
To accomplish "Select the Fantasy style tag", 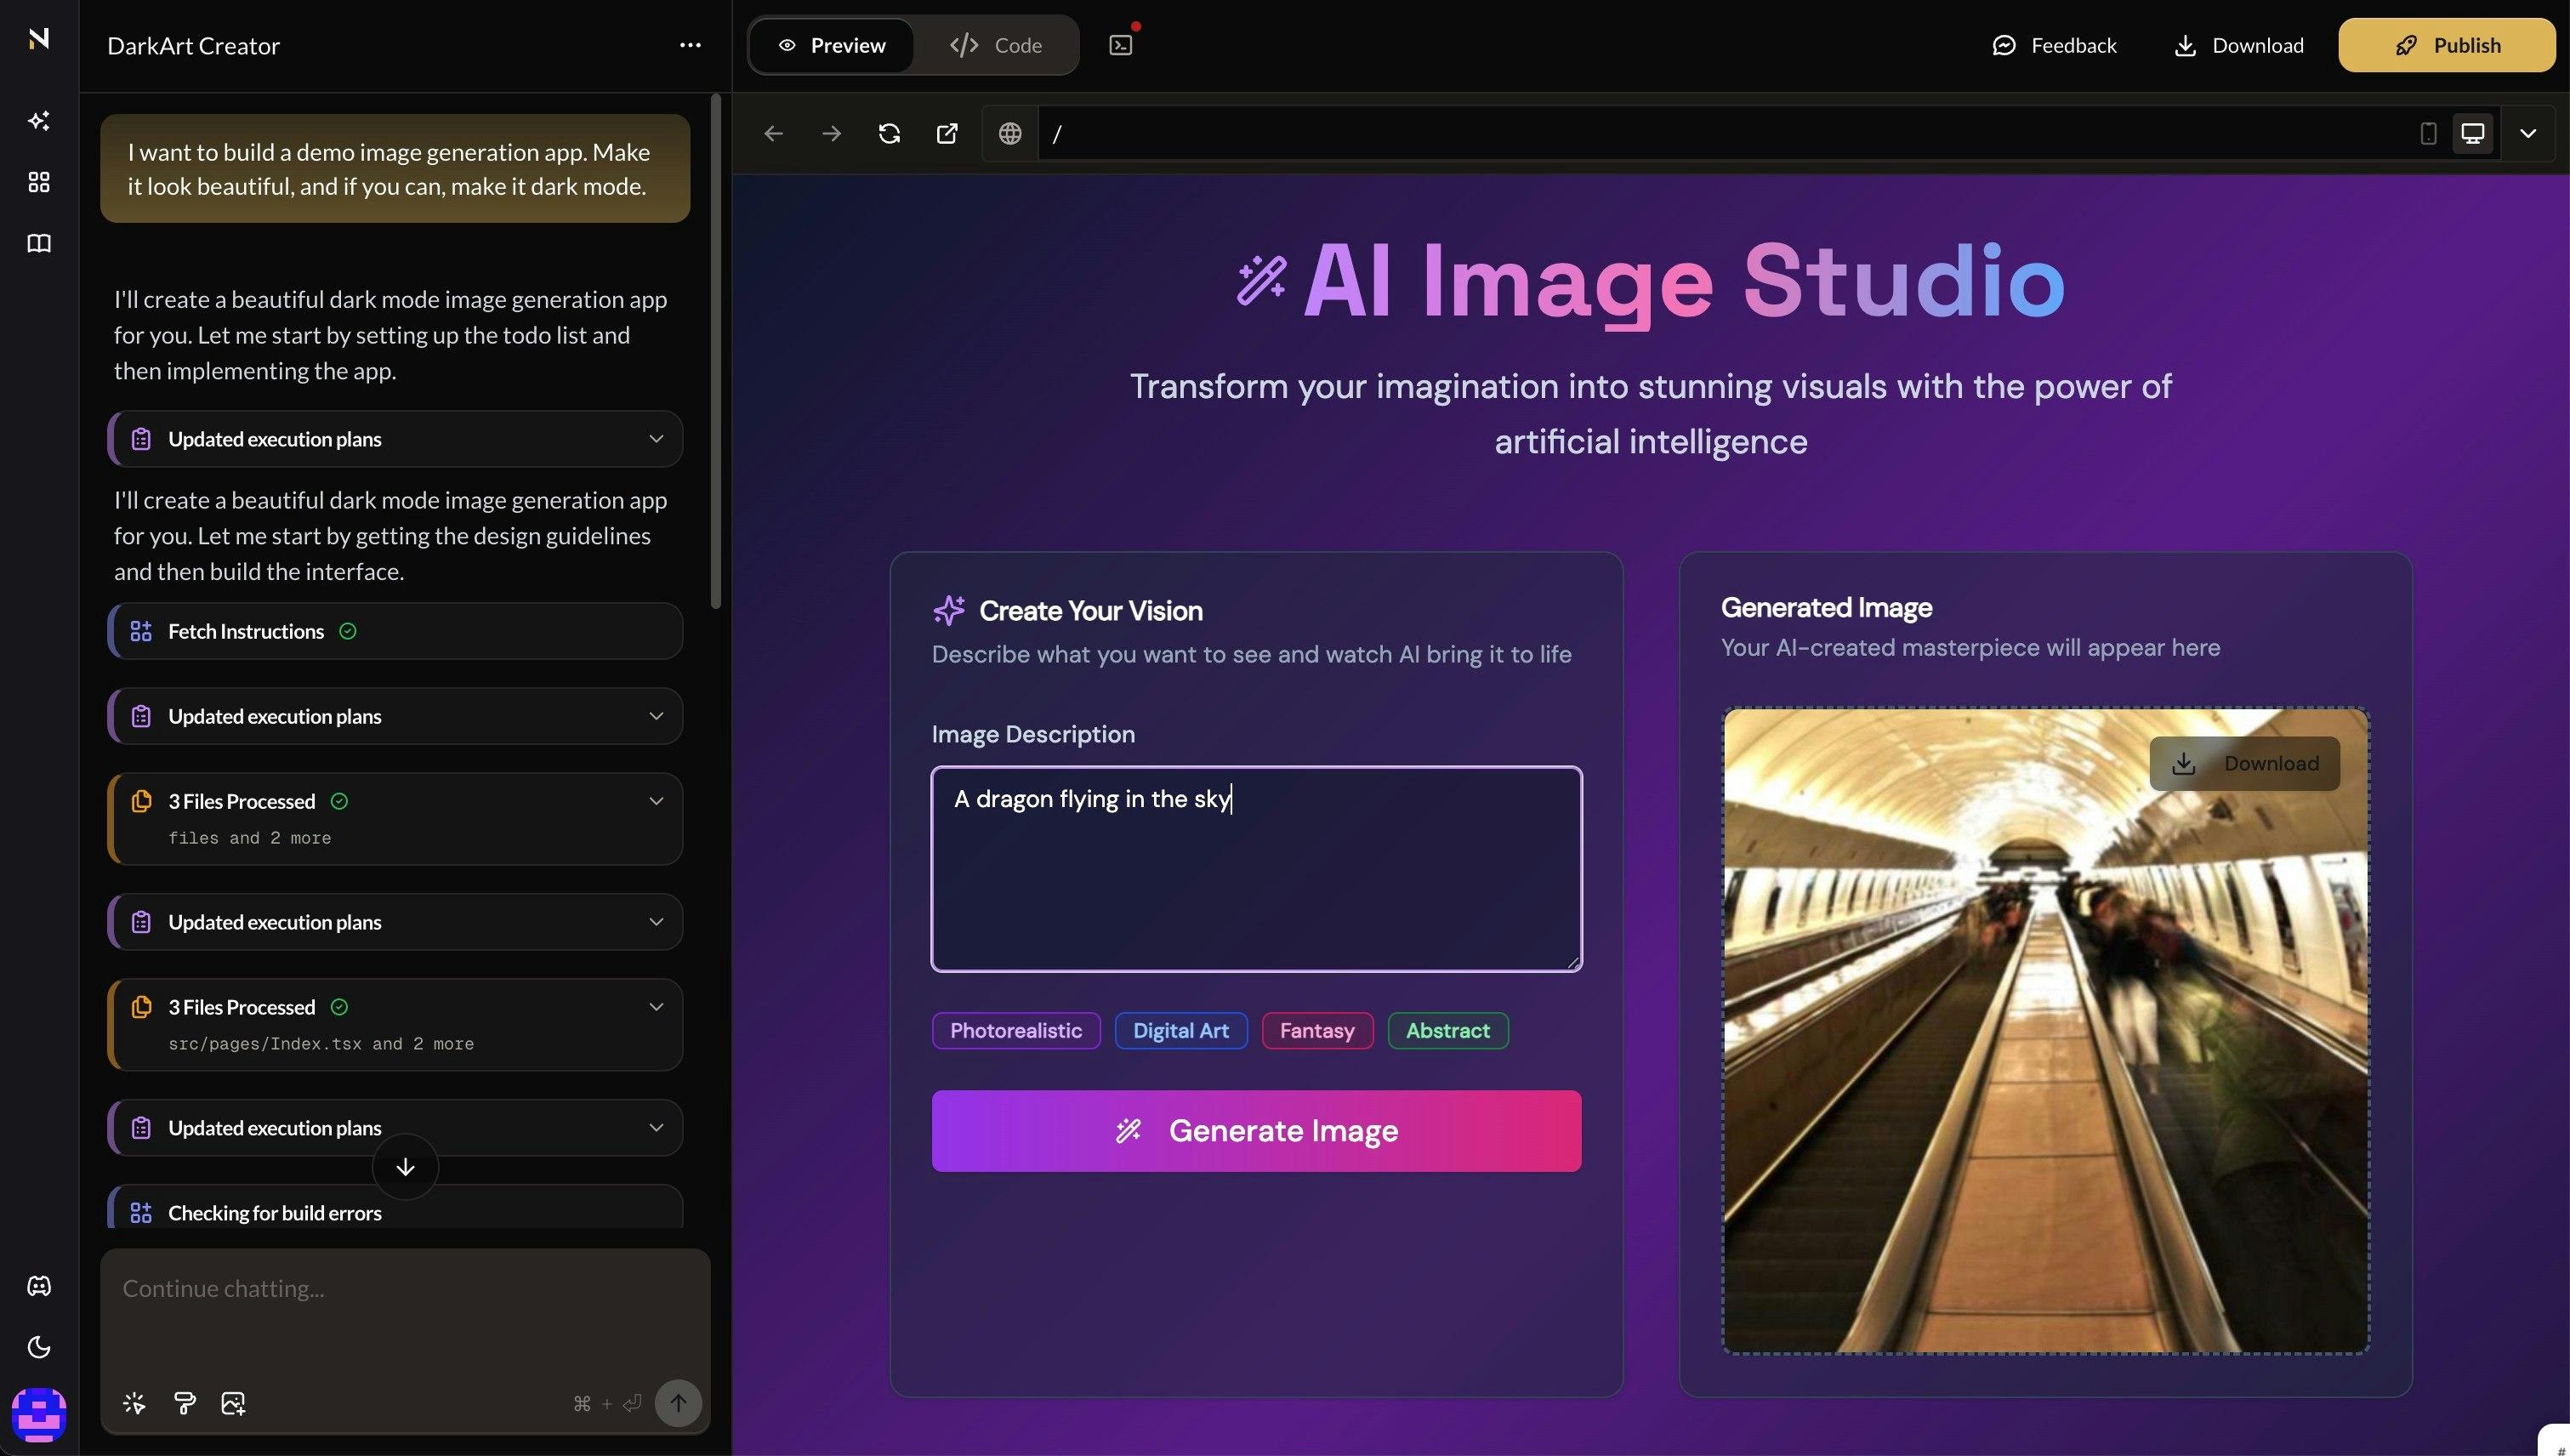I will point(1317,1030).
